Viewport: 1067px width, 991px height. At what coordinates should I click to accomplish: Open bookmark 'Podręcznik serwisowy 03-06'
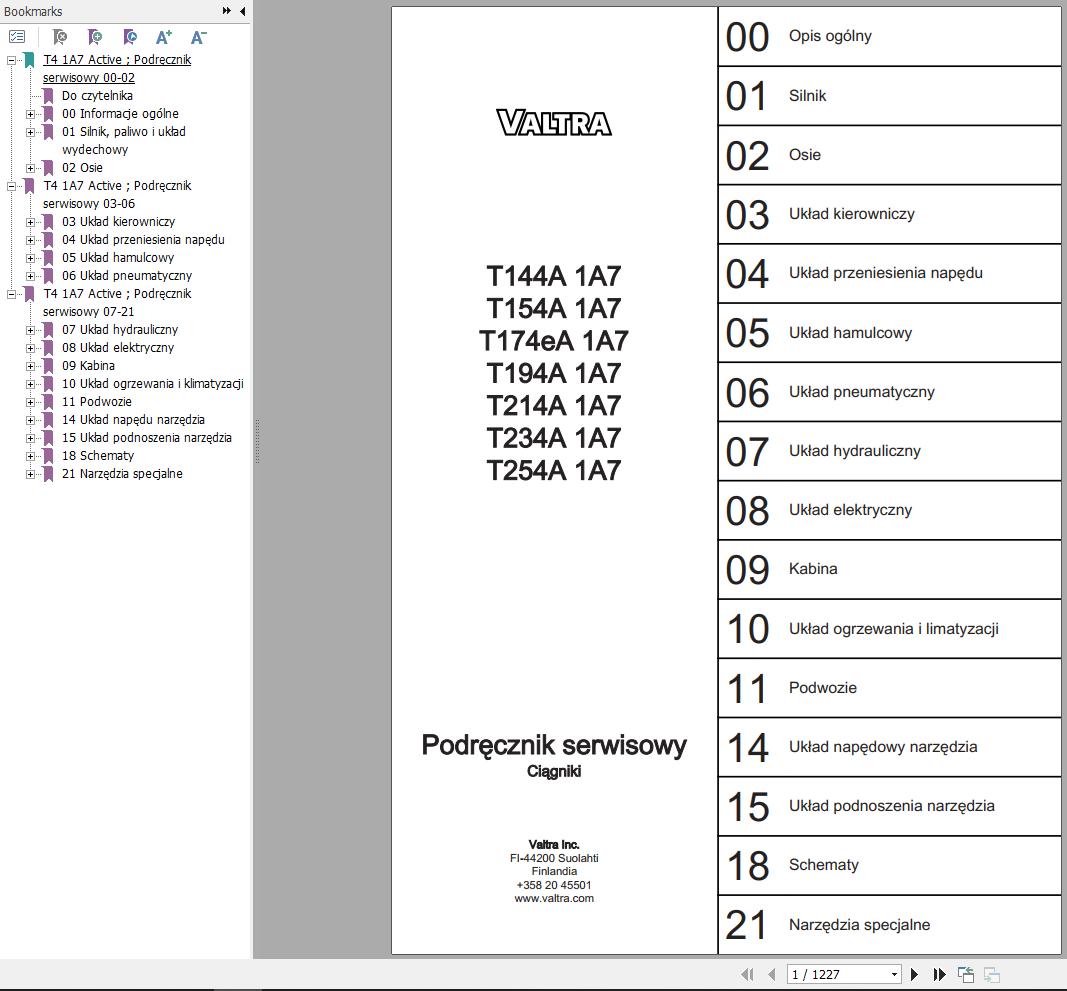point(117,195)
